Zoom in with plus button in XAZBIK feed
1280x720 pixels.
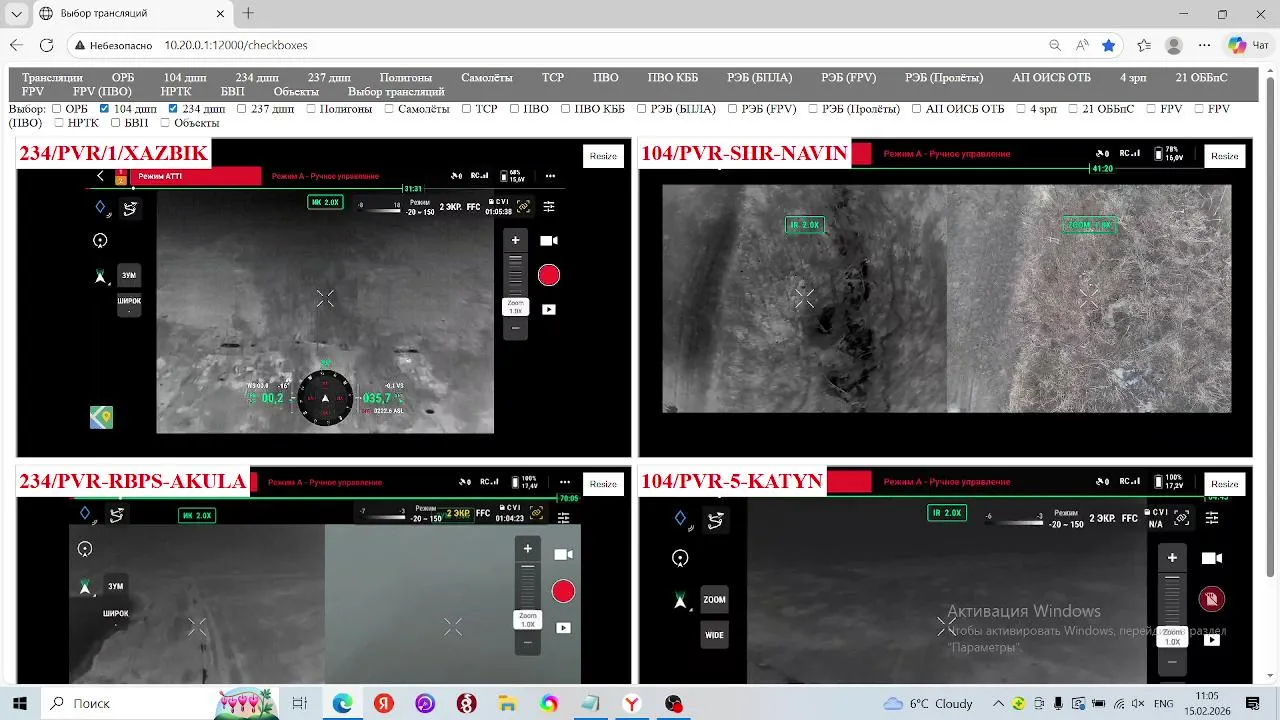[515, 240]
